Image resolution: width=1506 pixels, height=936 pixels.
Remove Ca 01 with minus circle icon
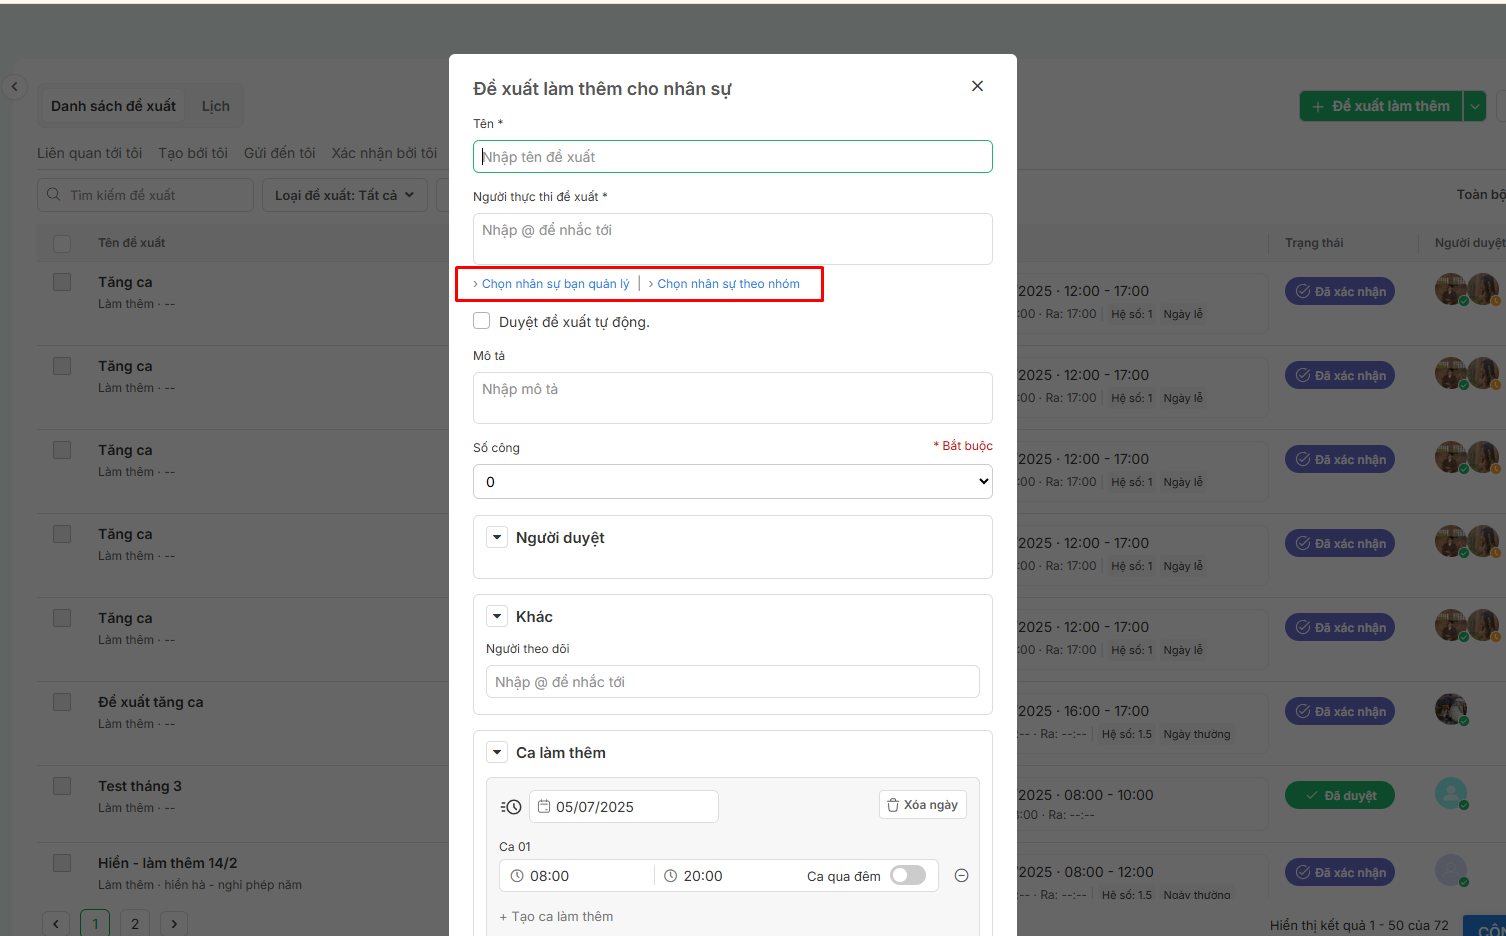click(x=961, y=876)
